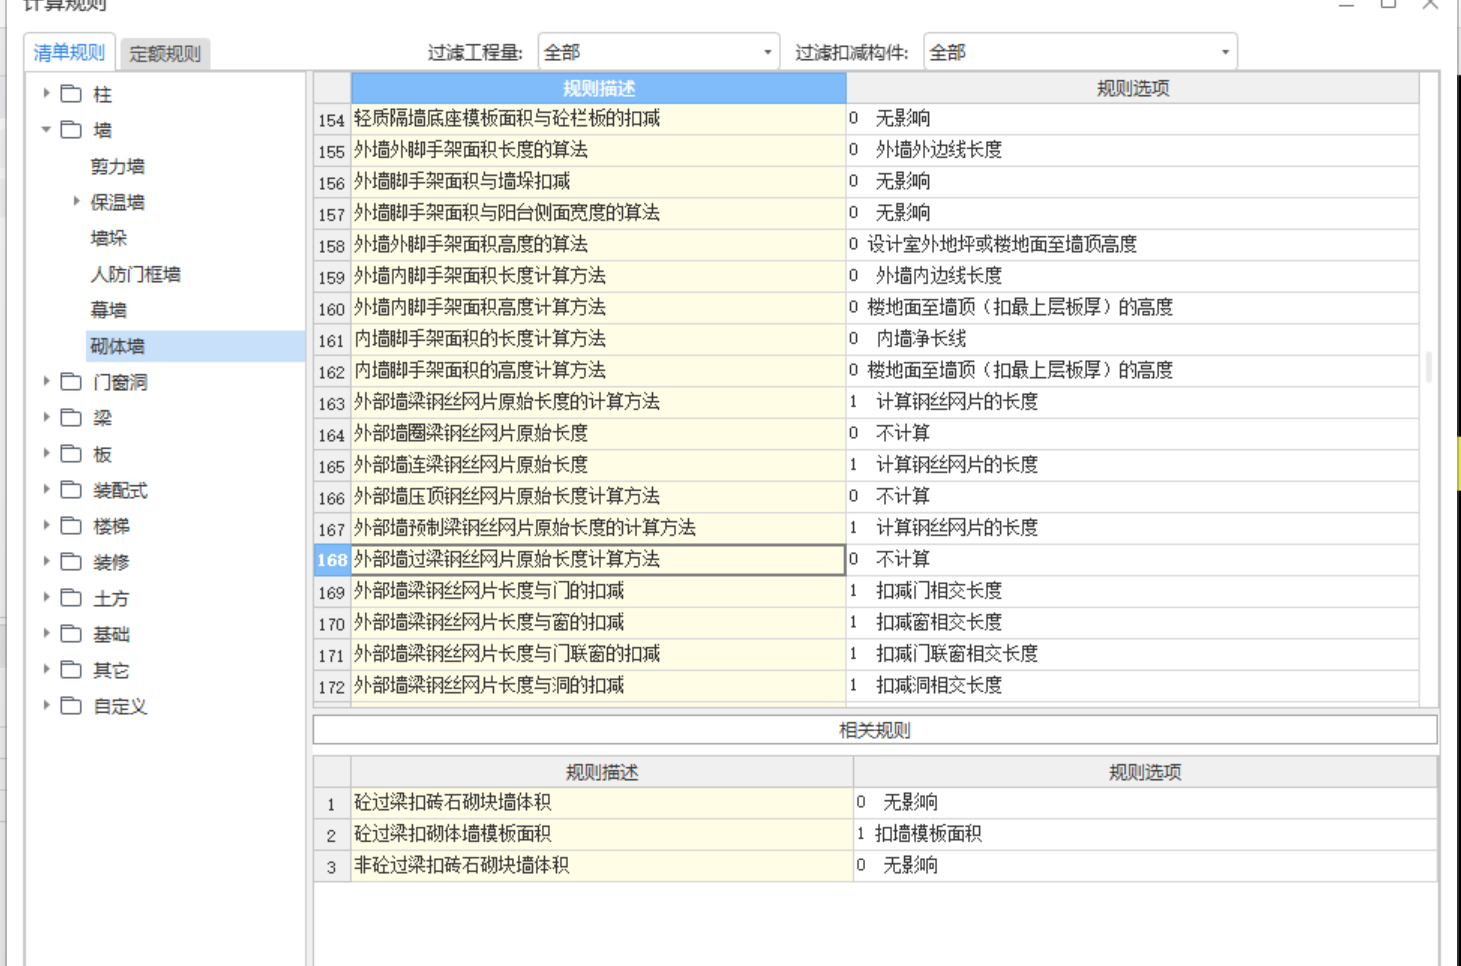This screenshot has width=1461, height=966.
Task: Select row 168 外部墙过梁钢丝网片原始长度计算方法
Action: pos(598,559)
